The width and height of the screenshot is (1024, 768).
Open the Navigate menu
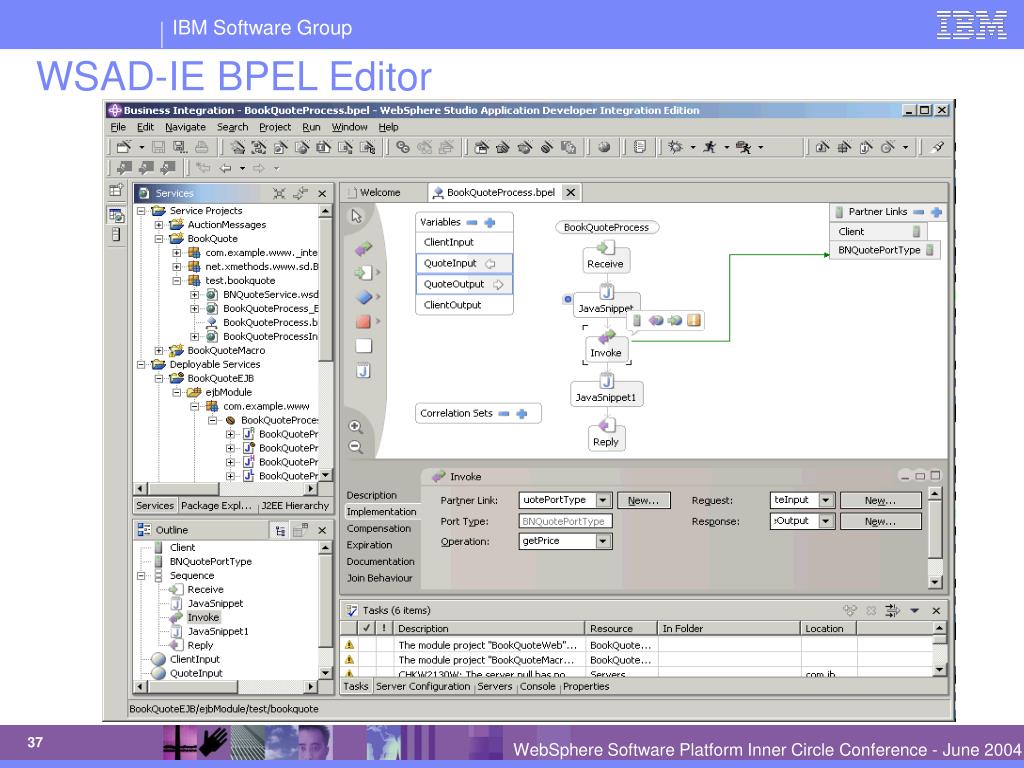[185, 127]
